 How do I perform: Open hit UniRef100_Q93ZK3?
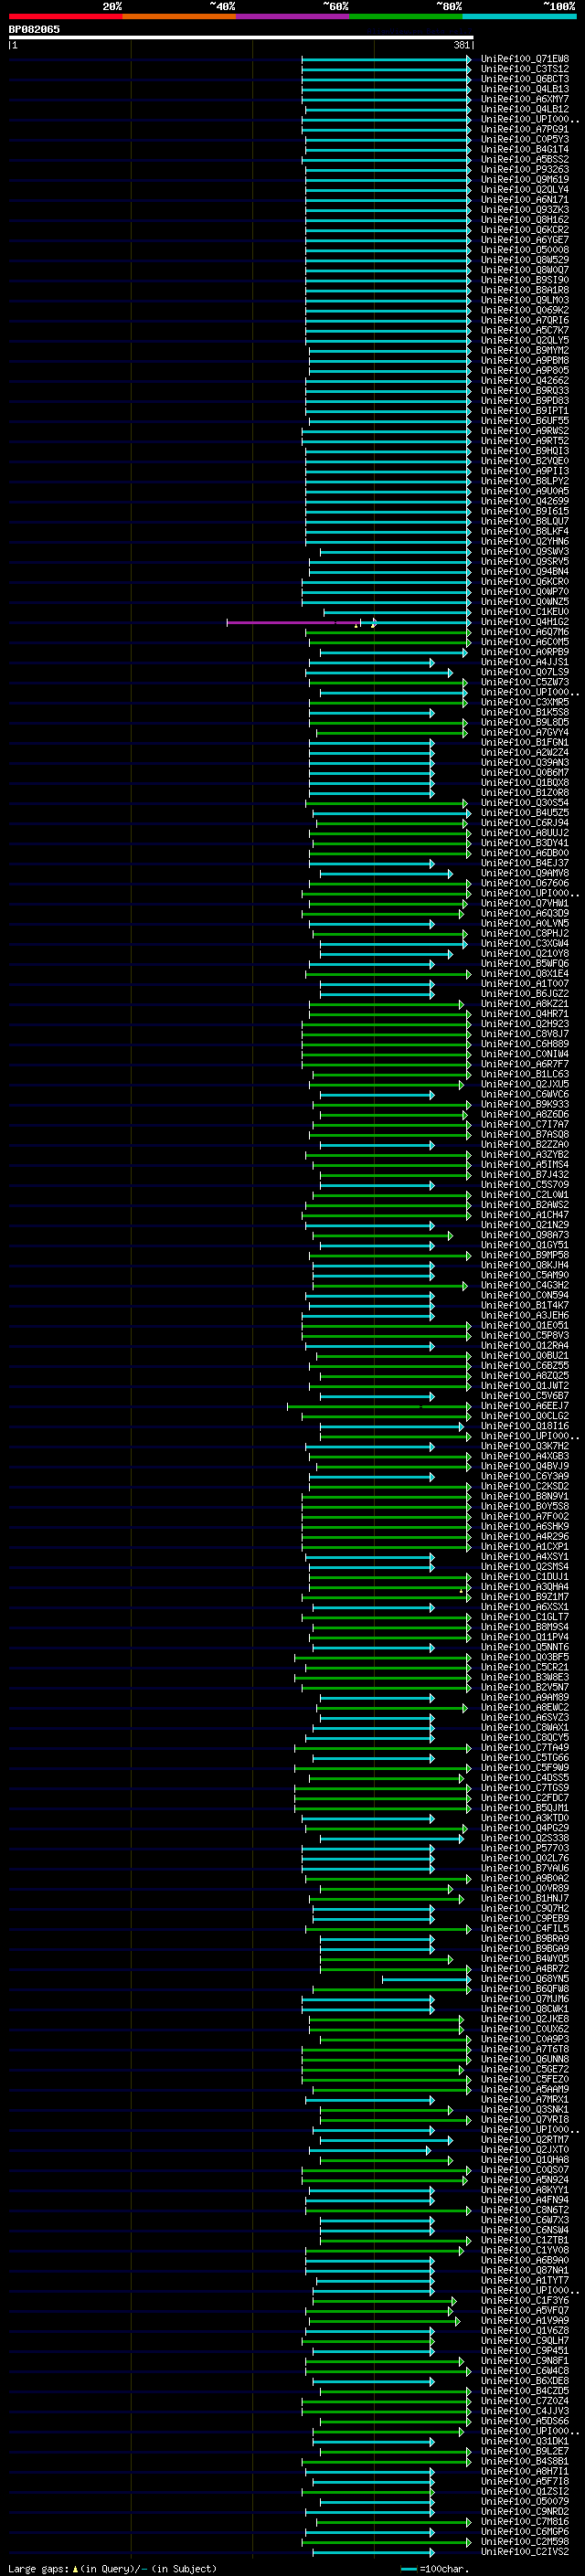[x=525, y=210]
